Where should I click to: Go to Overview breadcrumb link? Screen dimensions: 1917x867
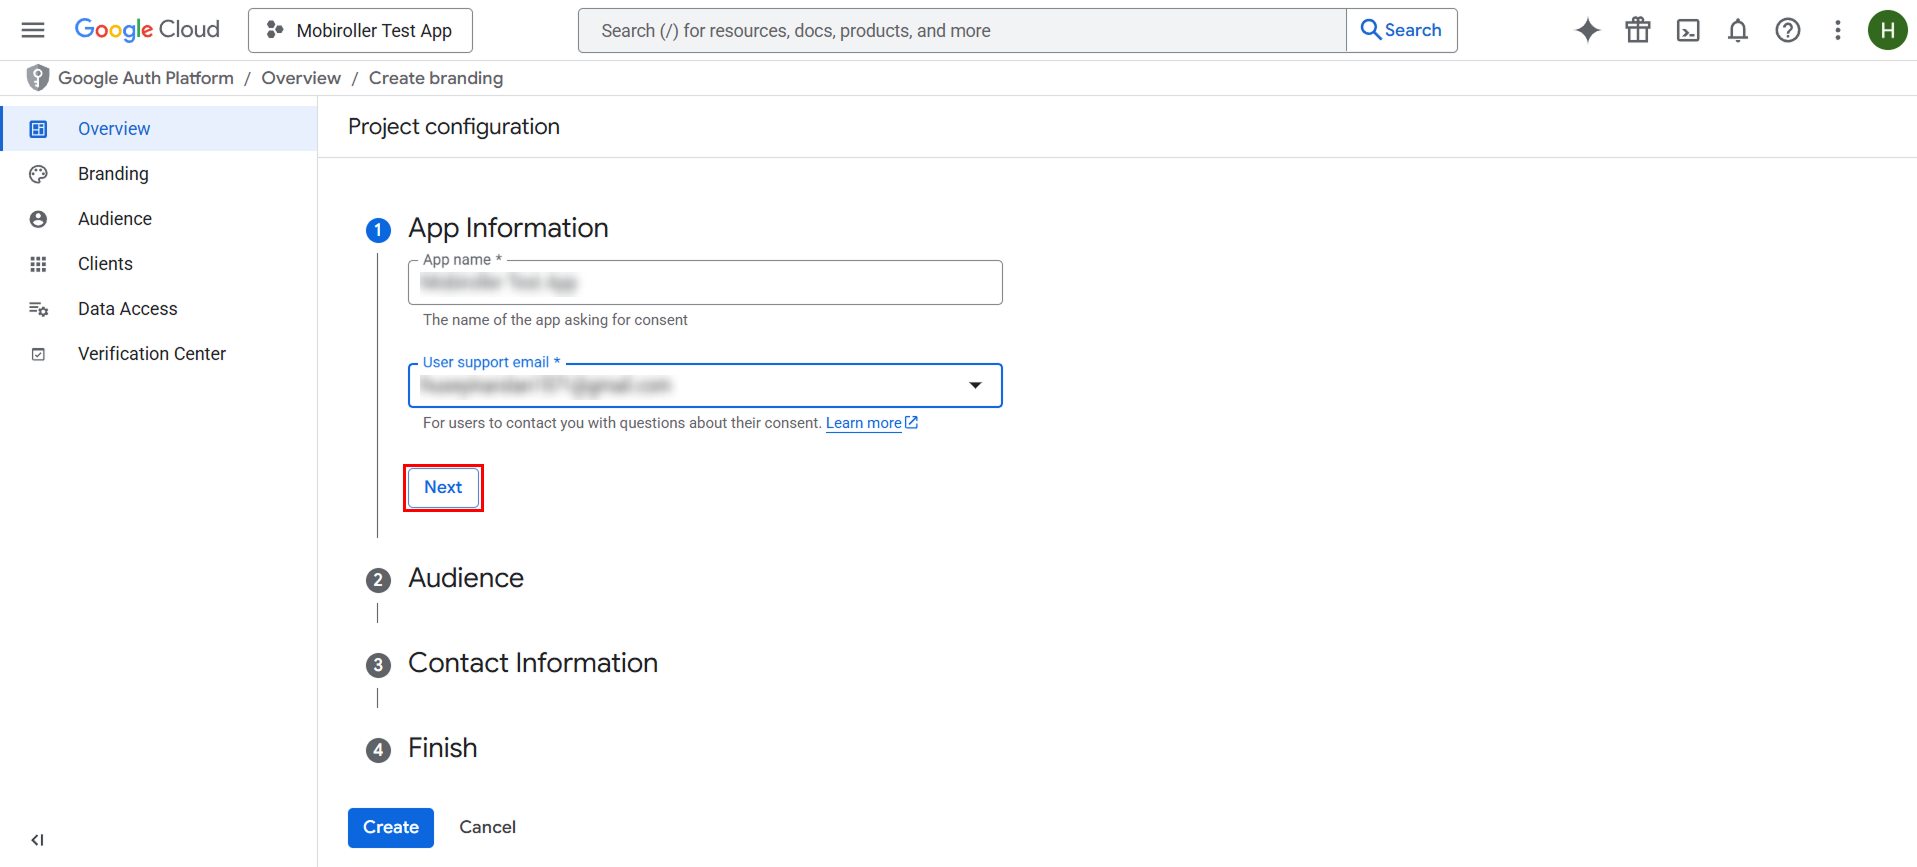click(x=301, y=78)
